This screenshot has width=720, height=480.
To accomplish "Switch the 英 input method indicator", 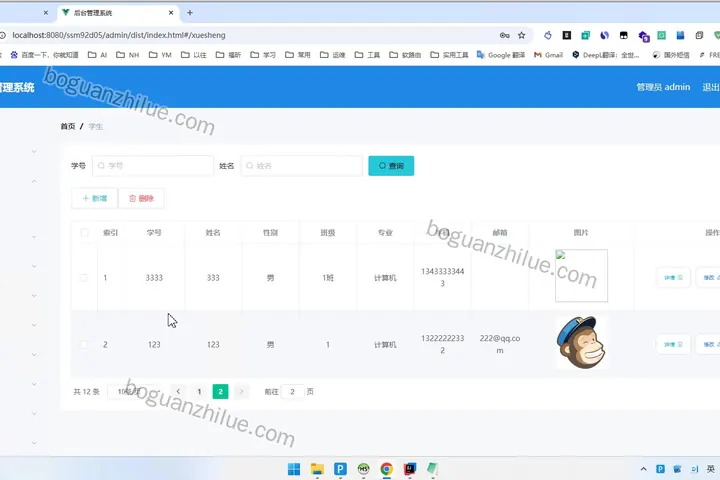I will [711, 469].
